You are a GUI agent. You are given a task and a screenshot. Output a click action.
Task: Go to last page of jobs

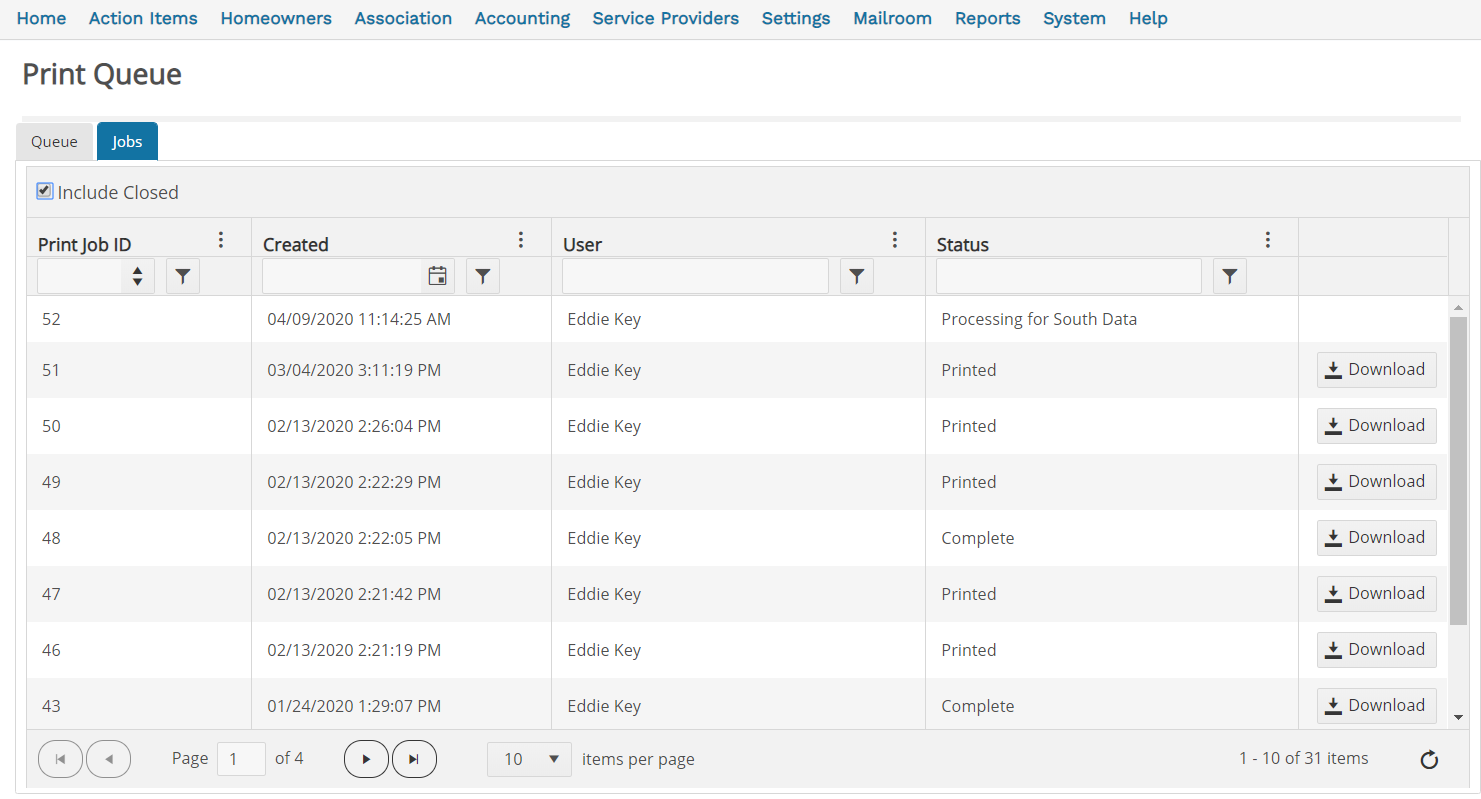point(414,759)
